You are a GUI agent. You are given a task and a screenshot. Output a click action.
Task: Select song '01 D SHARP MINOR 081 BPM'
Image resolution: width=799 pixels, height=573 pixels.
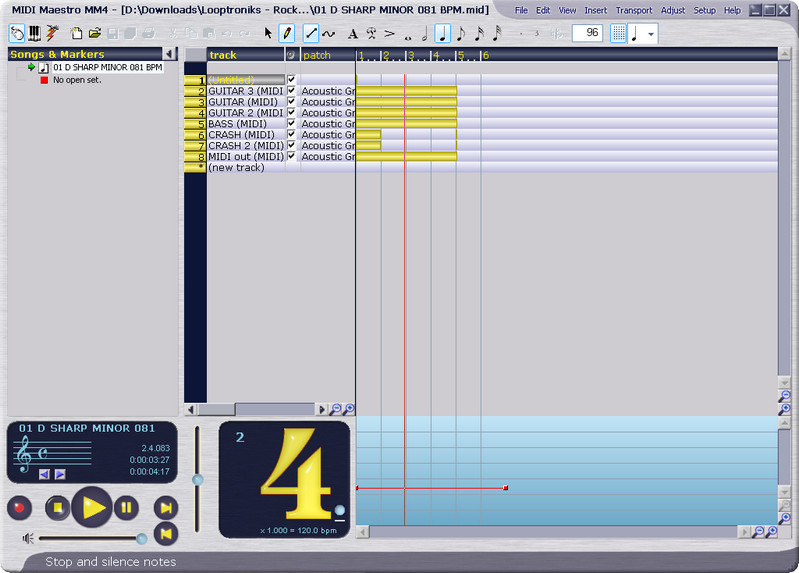click(107, 67)
